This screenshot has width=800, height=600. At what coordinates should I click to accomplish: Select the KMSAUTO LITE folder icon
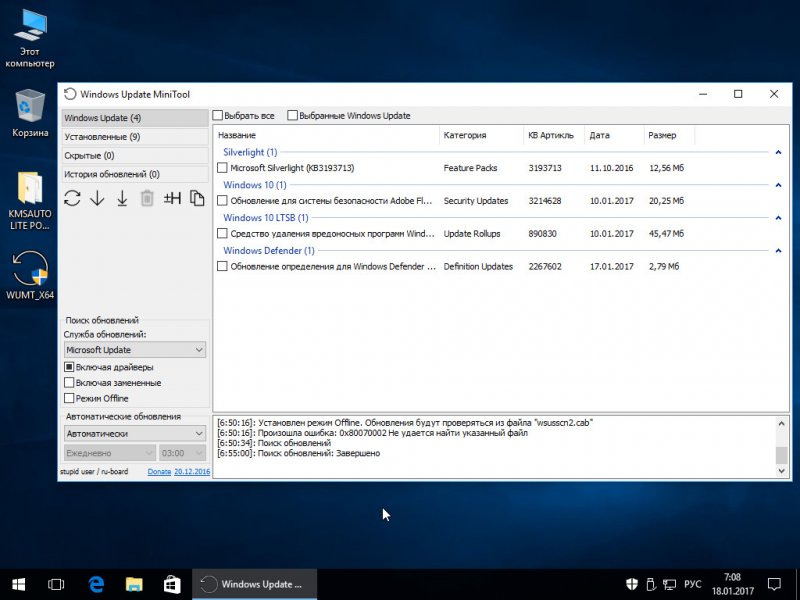30,201
